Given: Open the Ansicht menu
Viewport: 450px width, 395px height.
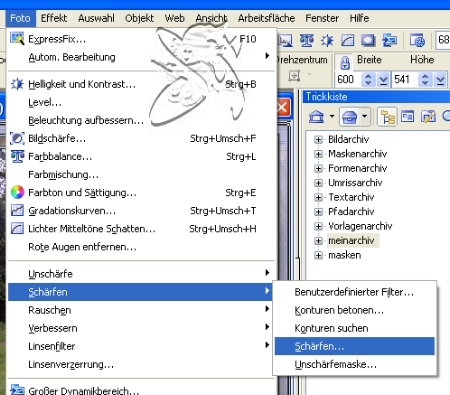Looking at the screenshot, I should 211,18.
